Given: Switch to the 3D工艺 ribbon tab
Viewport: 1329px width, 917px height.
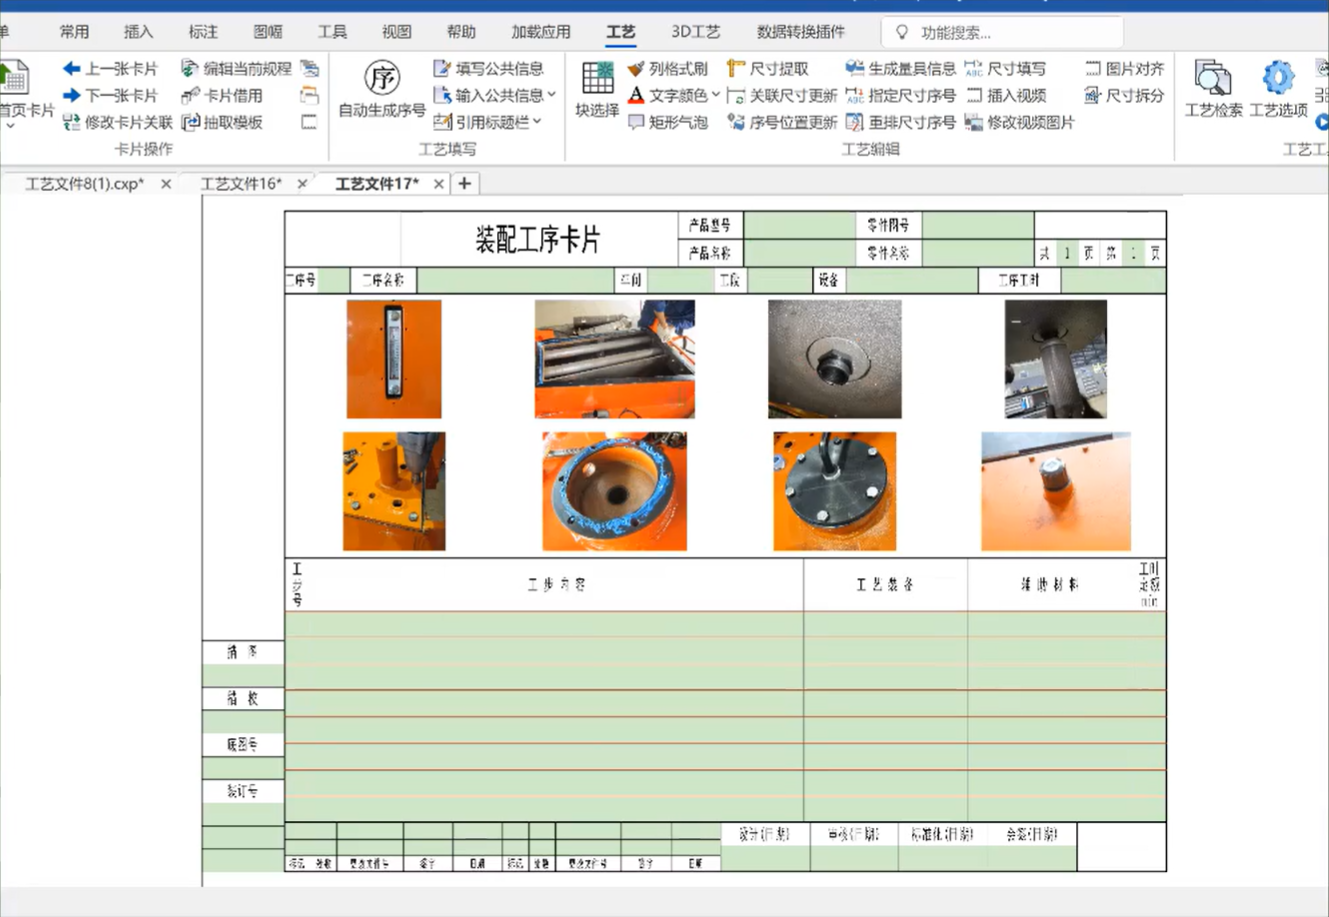Looking at the screenshot, I should click(x=695, y=31).
